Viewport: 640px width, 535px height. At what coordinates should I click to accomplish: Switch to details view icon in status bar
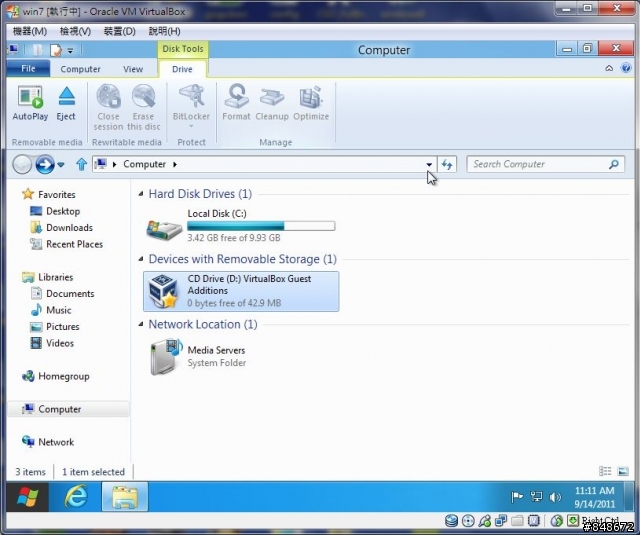(x=605, y=471)
